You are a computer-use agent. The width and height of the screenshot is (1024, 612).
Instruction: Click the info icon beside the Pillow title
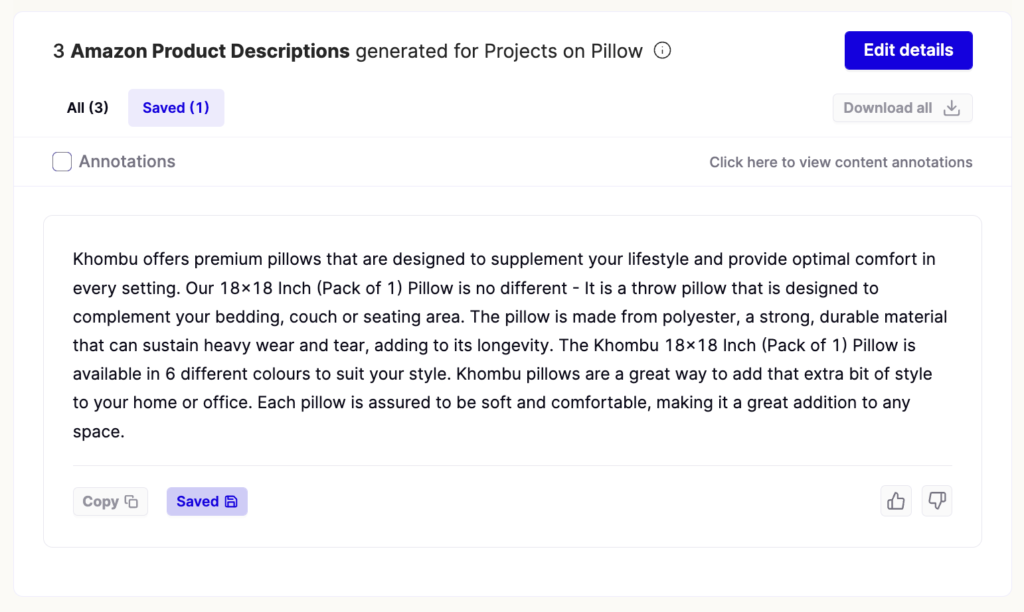point(662,51)
